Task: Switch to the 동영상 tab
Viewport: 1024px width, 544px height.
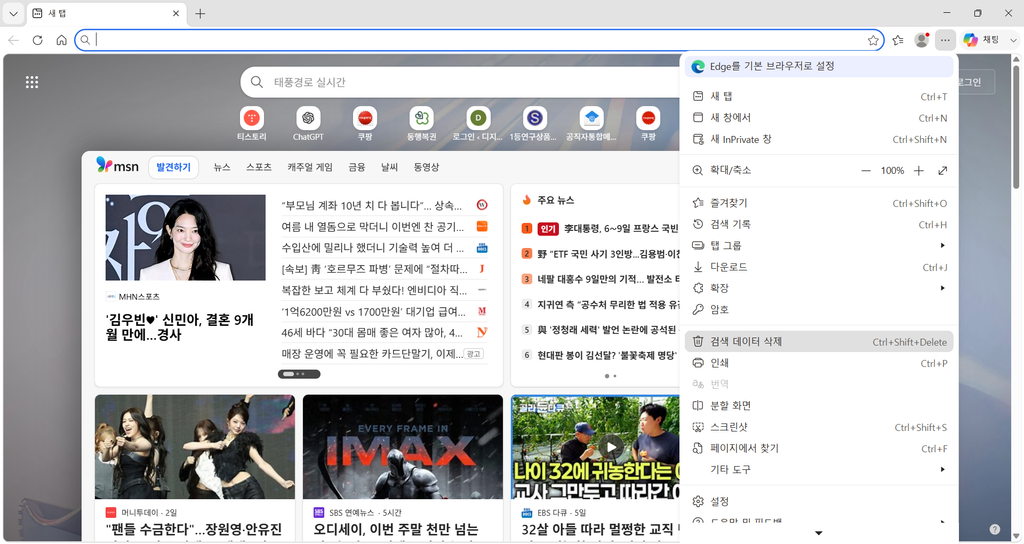Action: 426,167
